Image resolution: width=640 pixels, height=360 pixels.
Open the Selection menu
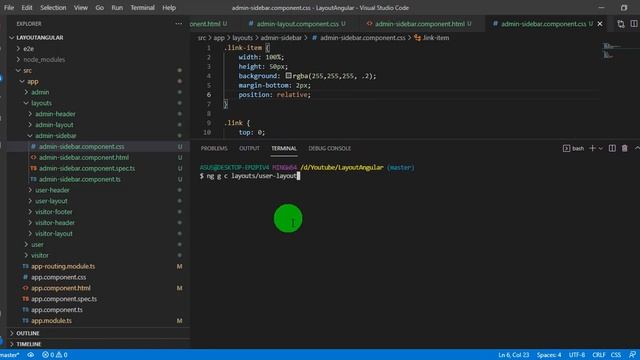pyautogui.click(x=53, y=8)
